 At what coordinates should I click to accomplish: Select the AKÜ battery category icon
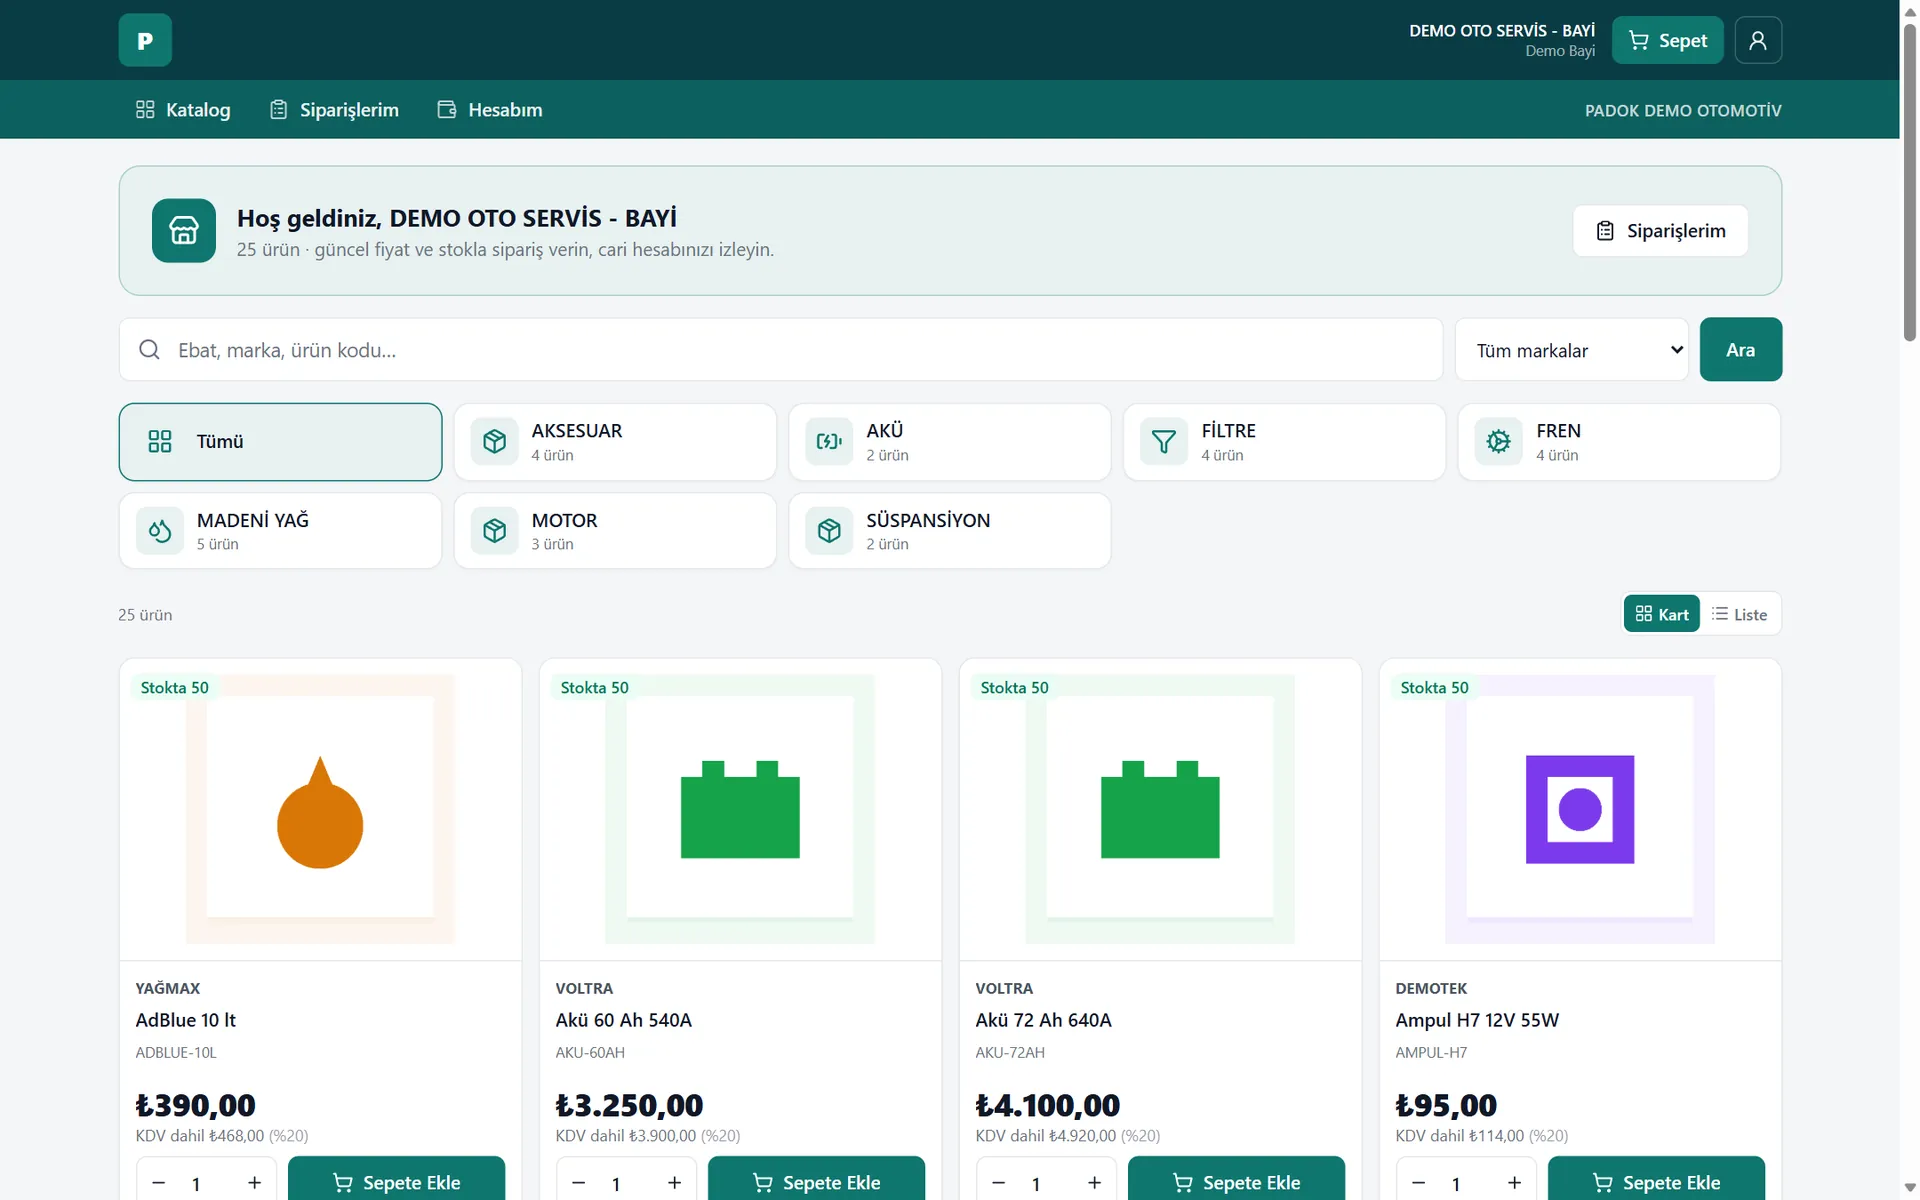tap(829, 441)
